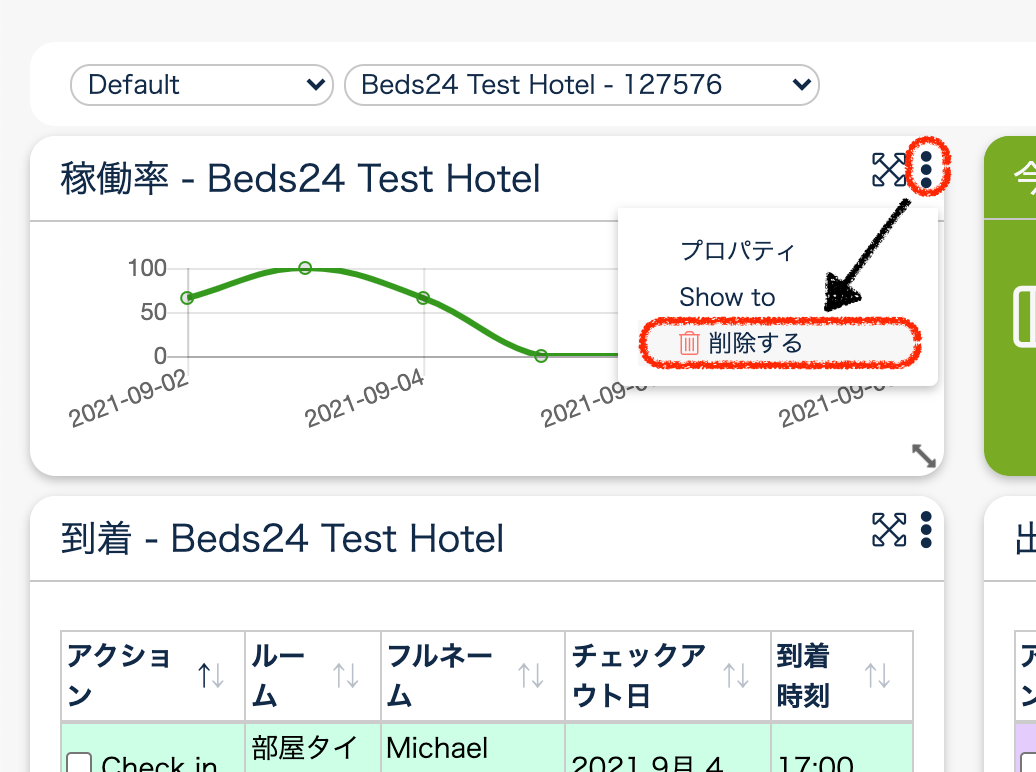Click the 100 percent occupancy data point

305,268
